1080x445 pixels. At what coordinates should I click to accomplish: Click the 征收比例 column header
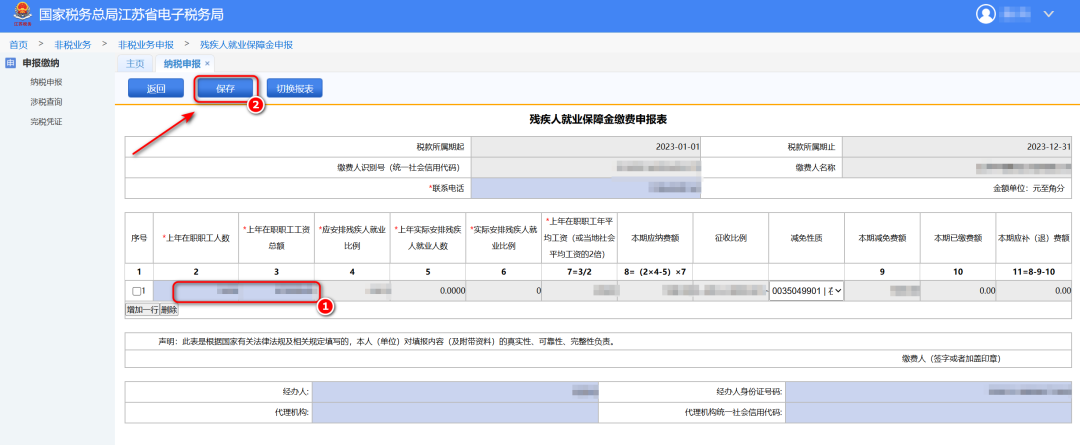[731, 238]
